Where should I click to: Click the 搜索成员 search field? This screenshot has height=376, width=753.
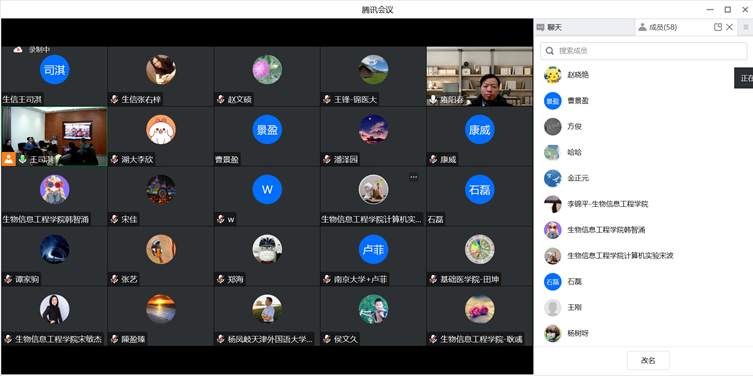[x=644, y=51]
